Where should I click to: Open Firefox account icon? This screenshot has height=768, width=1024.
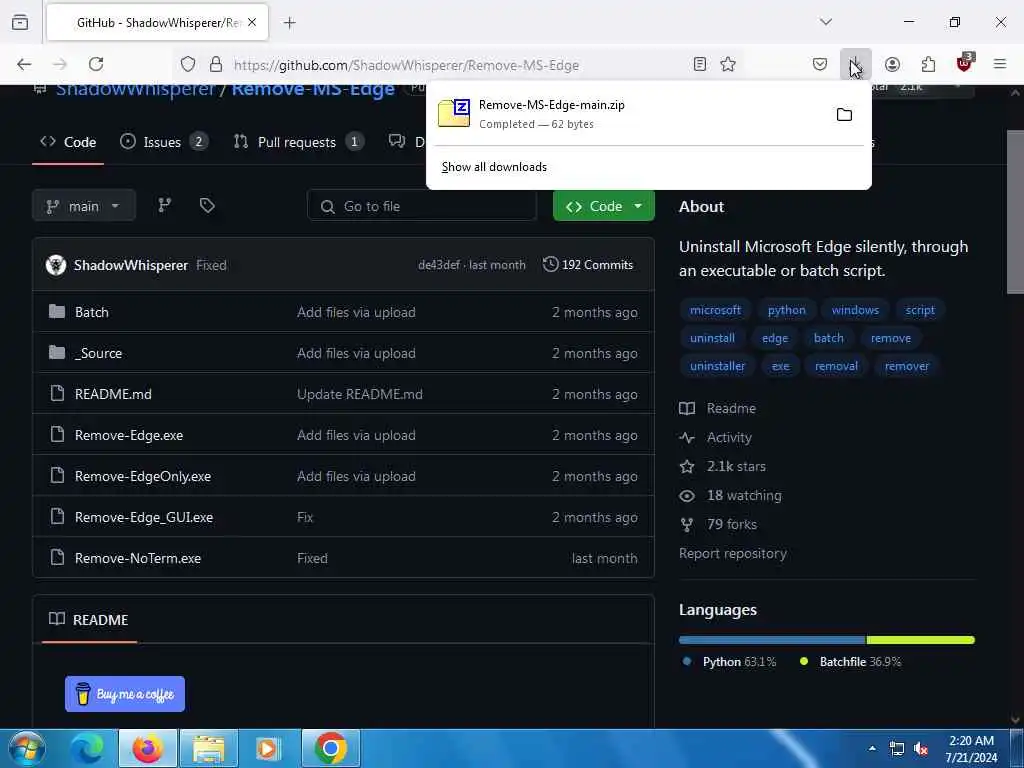coord(892,64)
